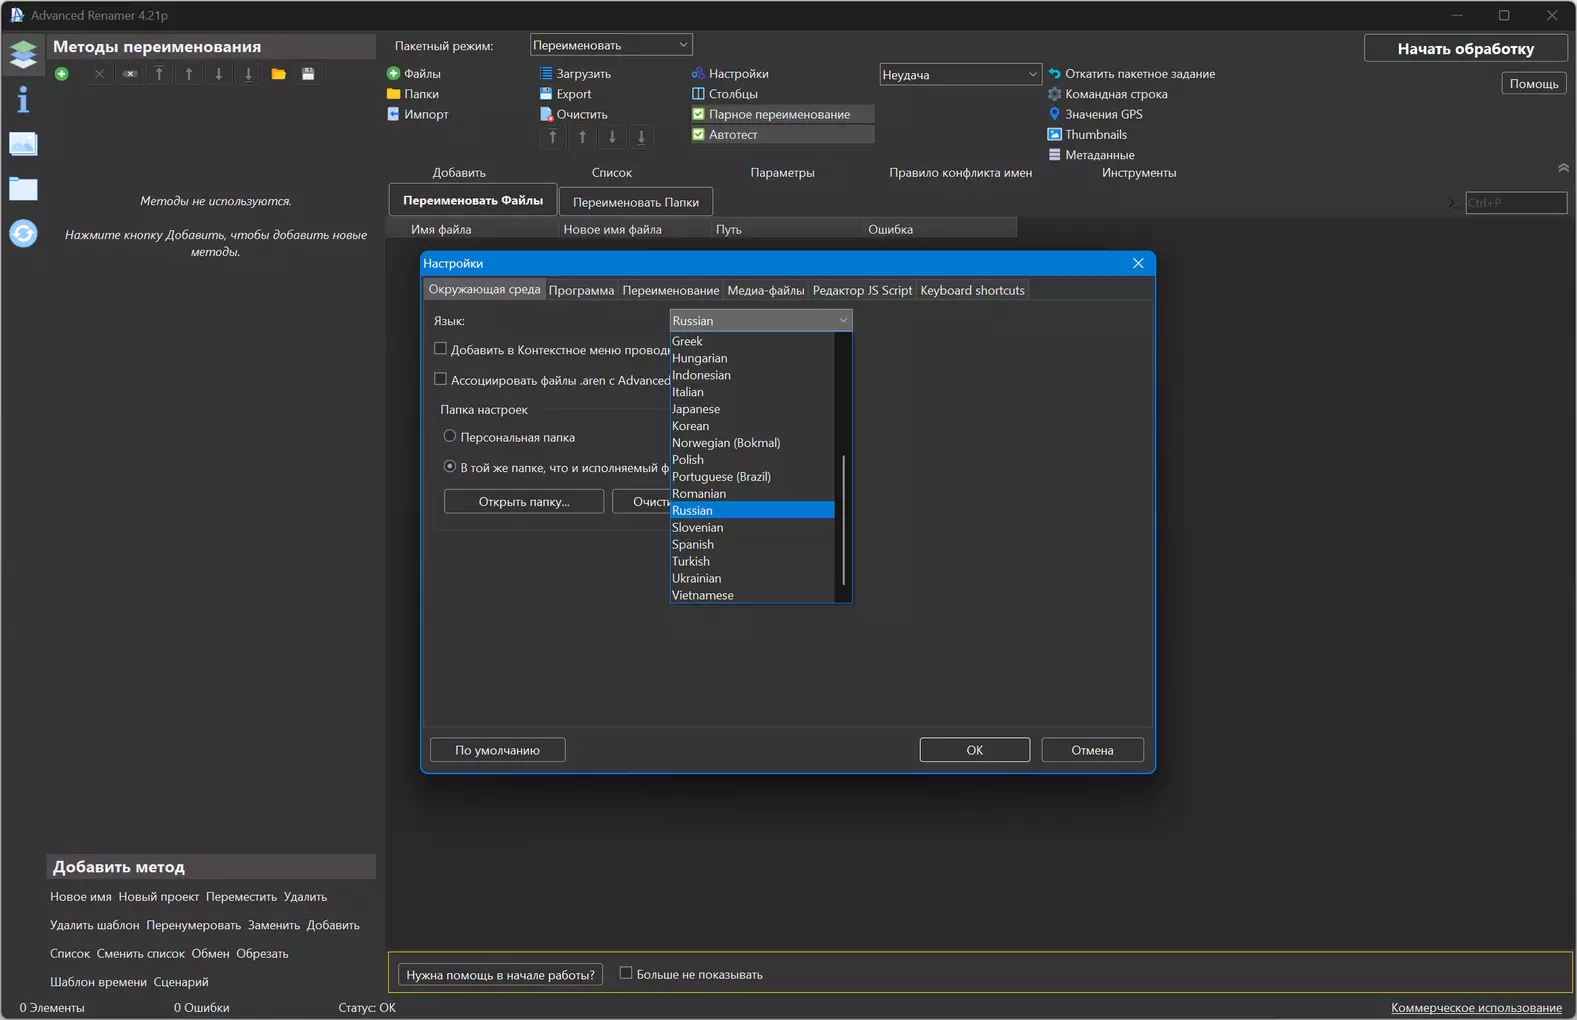Screen dimensions: 1577x1020
Task: Click the blue refresh sidebar icon
Action: click(x=23, y=234)
